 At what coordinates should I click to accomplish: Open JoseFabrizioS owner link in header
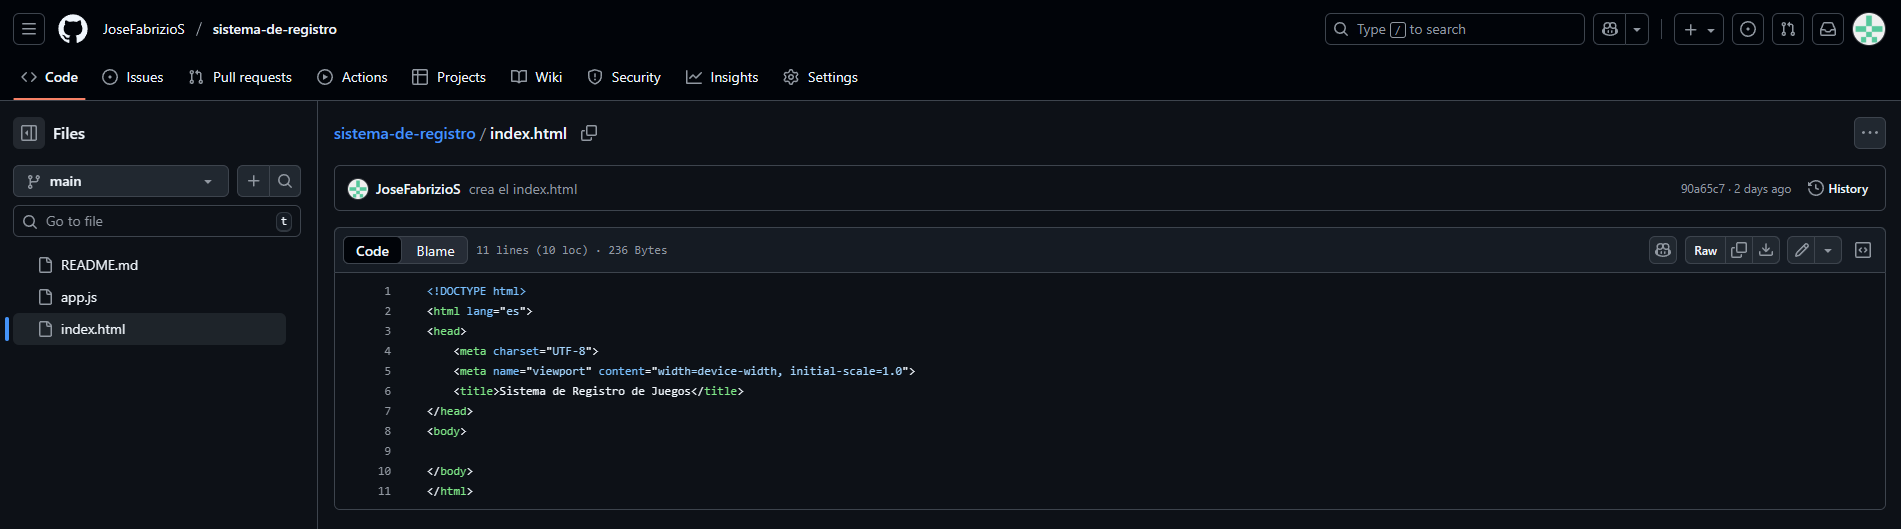(144, 29)
